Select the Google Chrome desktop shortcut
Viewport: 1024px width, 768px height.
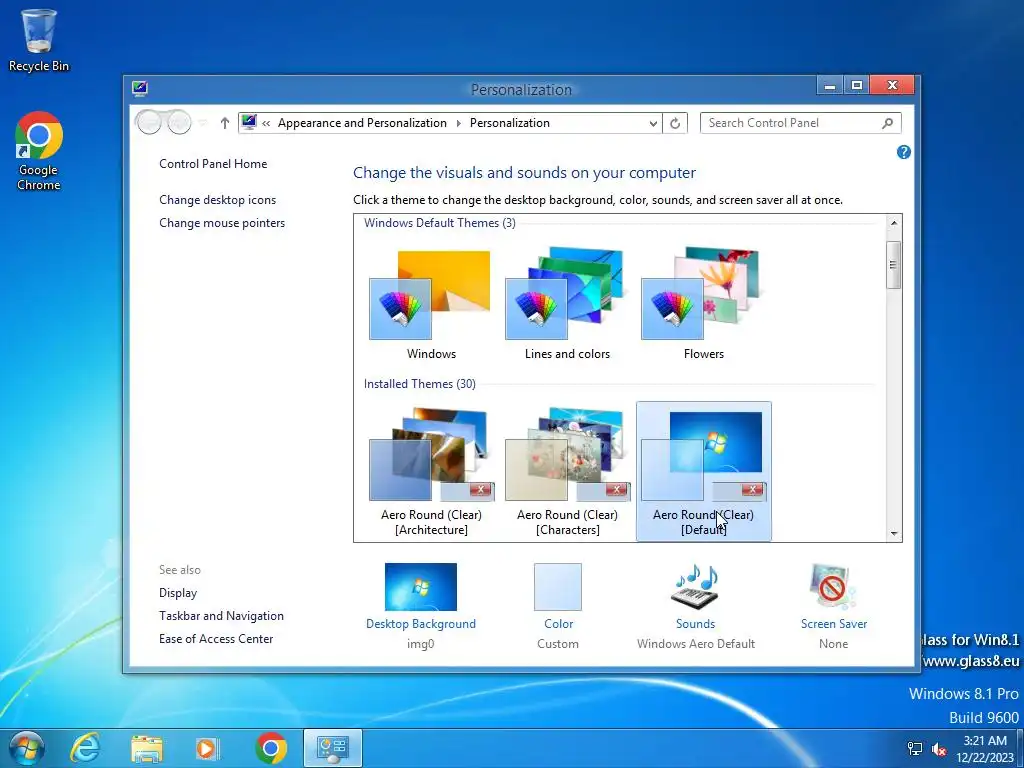click(39, 151)
